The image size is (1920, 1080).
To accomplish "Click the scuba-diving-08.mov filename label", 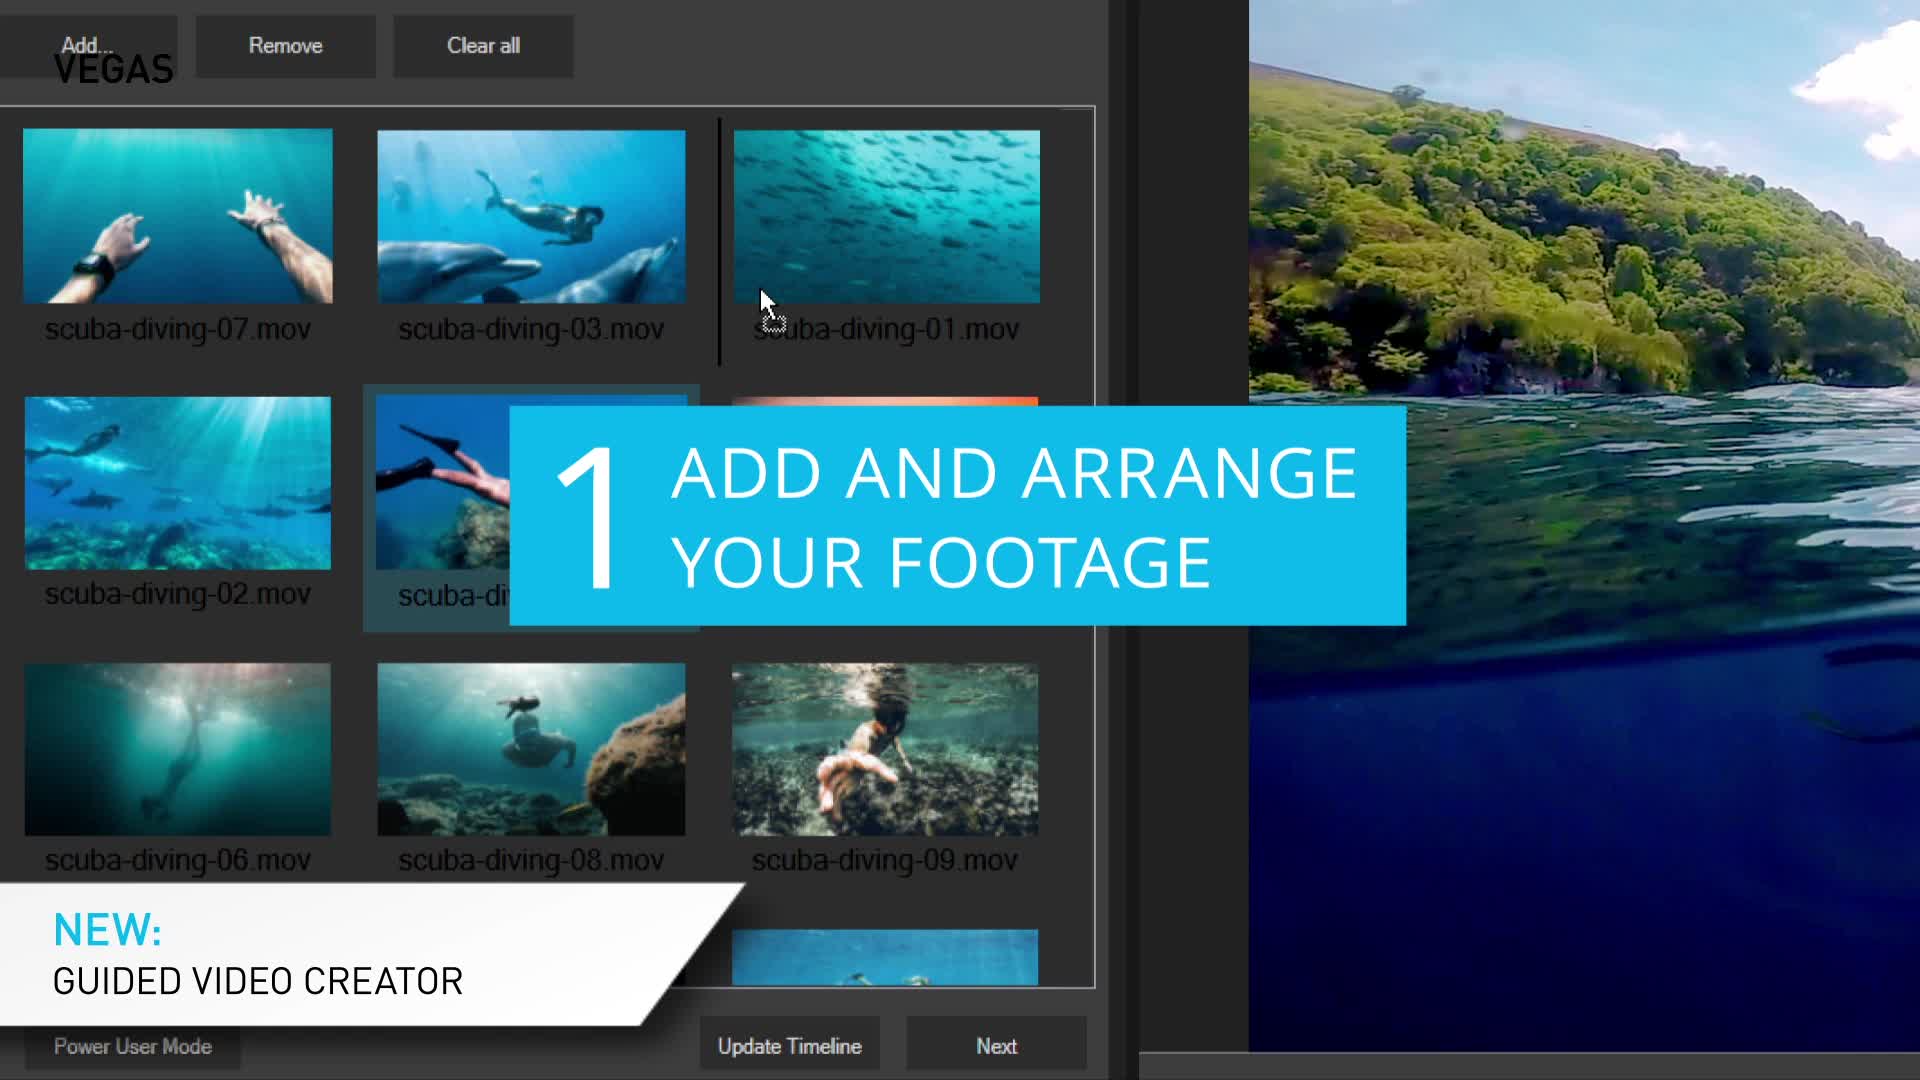I will [x=531, y=860].
